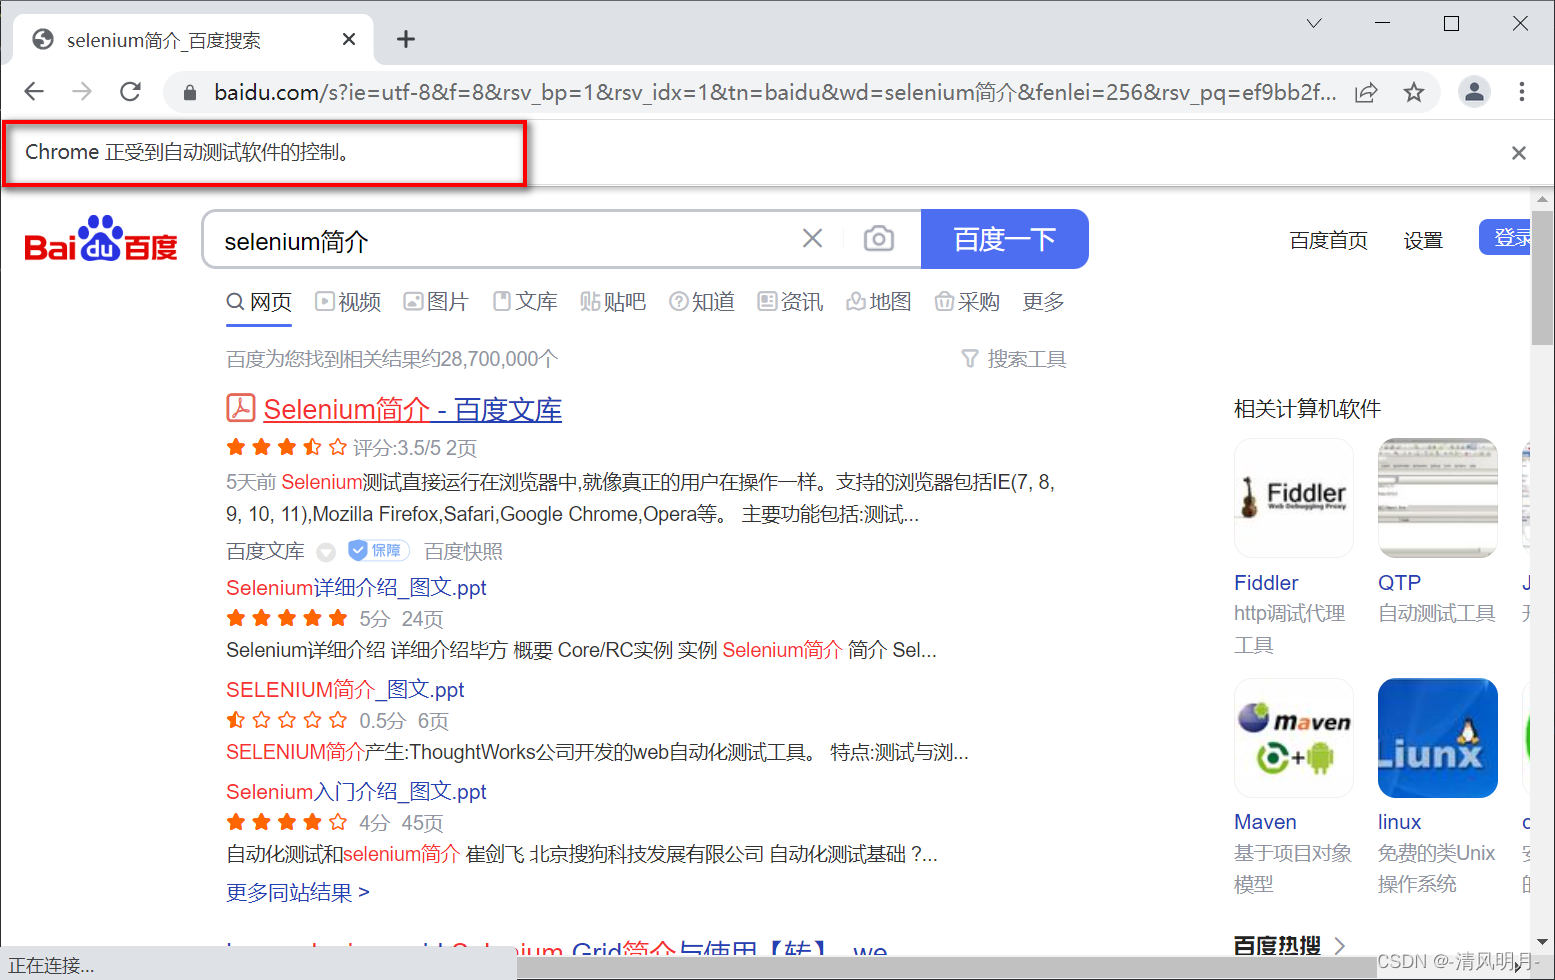
Task: Click the browser forward arrow
Action: pos(82,92)
